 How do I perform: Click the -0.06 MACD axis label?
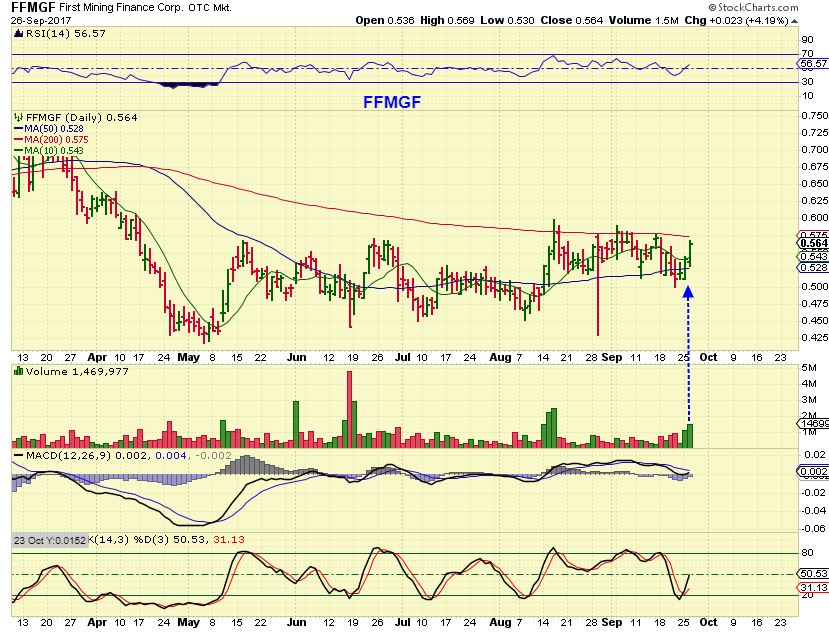click(814, 528)
